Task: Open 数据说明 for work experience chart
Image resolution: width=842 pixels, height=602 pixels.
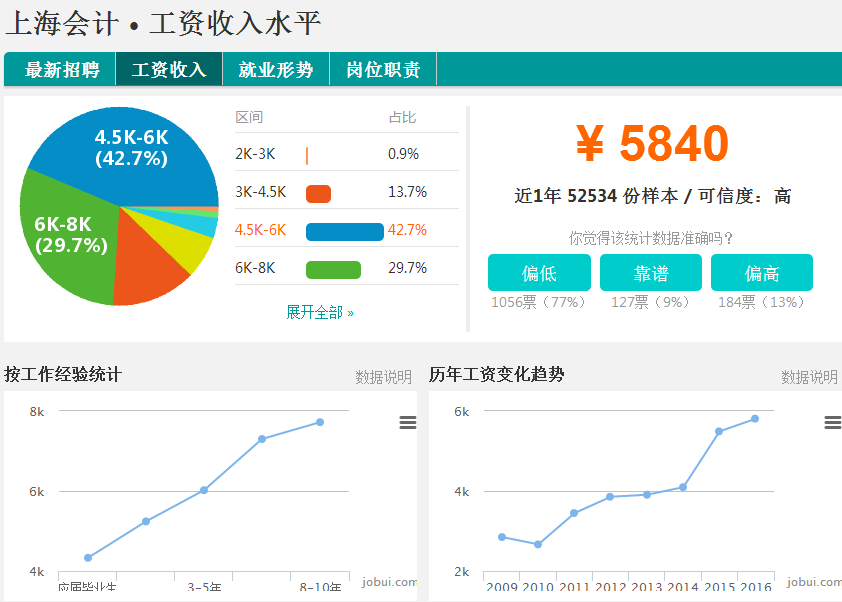Action: (383, 377)
